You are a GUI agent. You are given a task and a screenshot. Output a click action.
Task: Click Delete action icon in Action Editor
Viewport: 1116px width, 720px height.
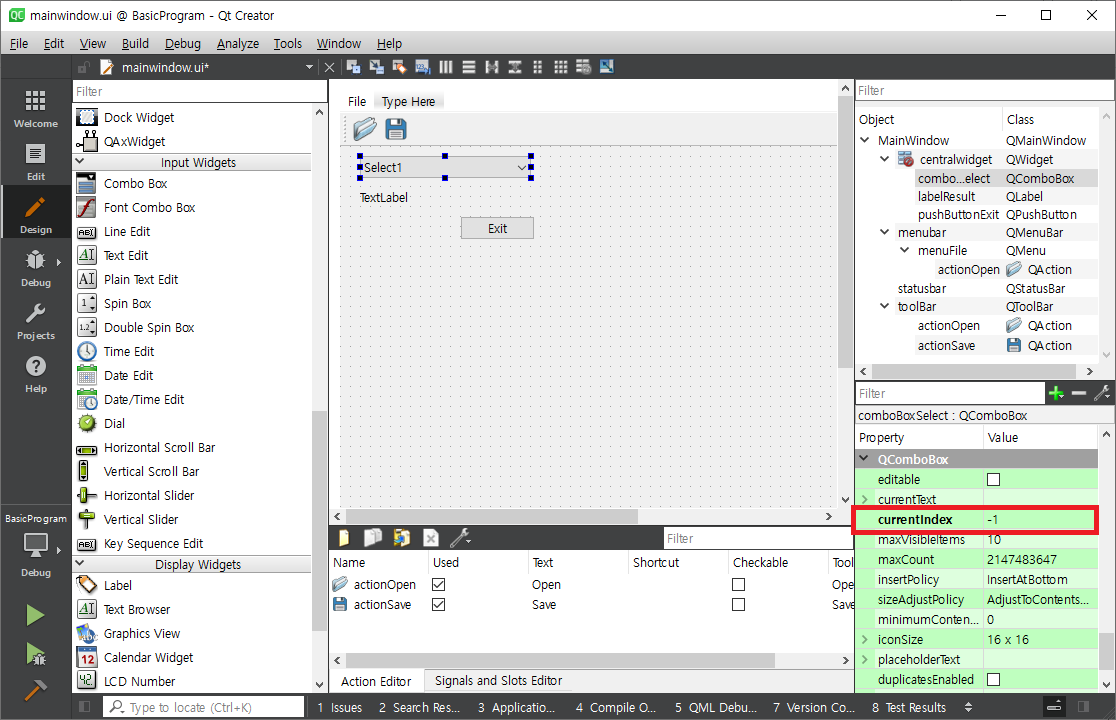[x=431, y=538]
